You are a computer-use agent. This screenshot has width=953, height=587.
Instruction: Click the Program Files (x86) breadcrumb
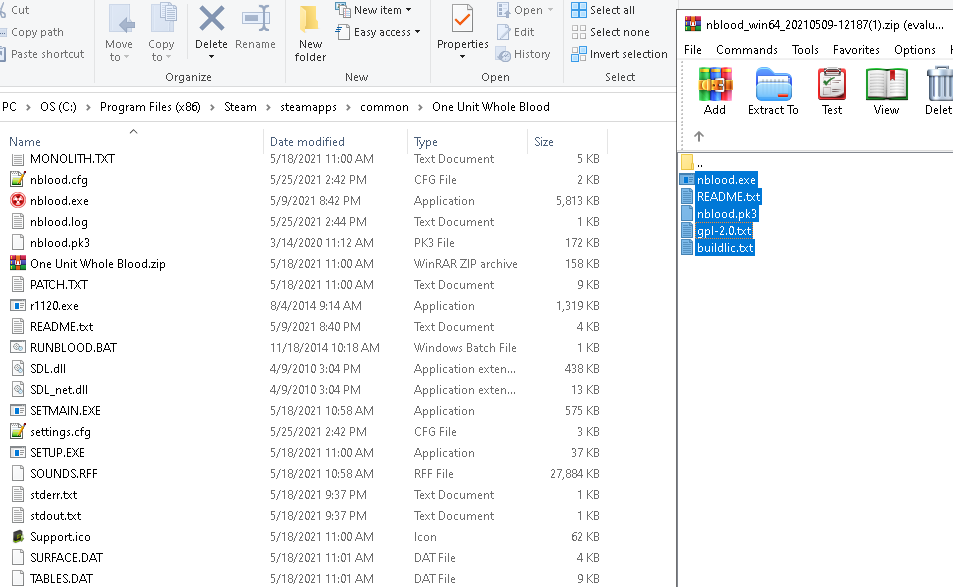click(x=150, y=107)
